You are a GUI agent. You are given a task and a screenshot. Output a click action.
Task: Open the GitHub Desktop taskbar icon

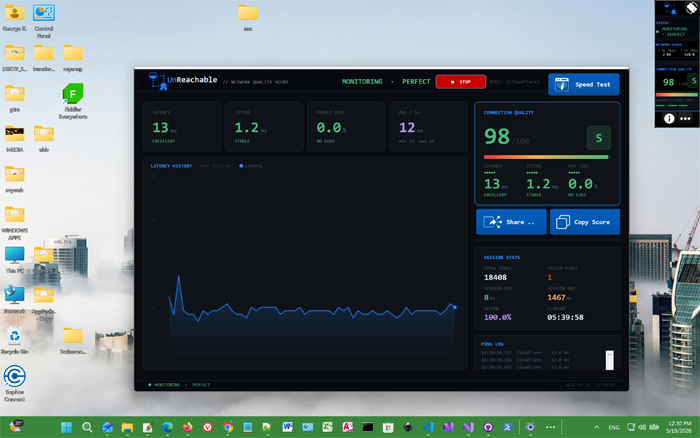point(488,427)
